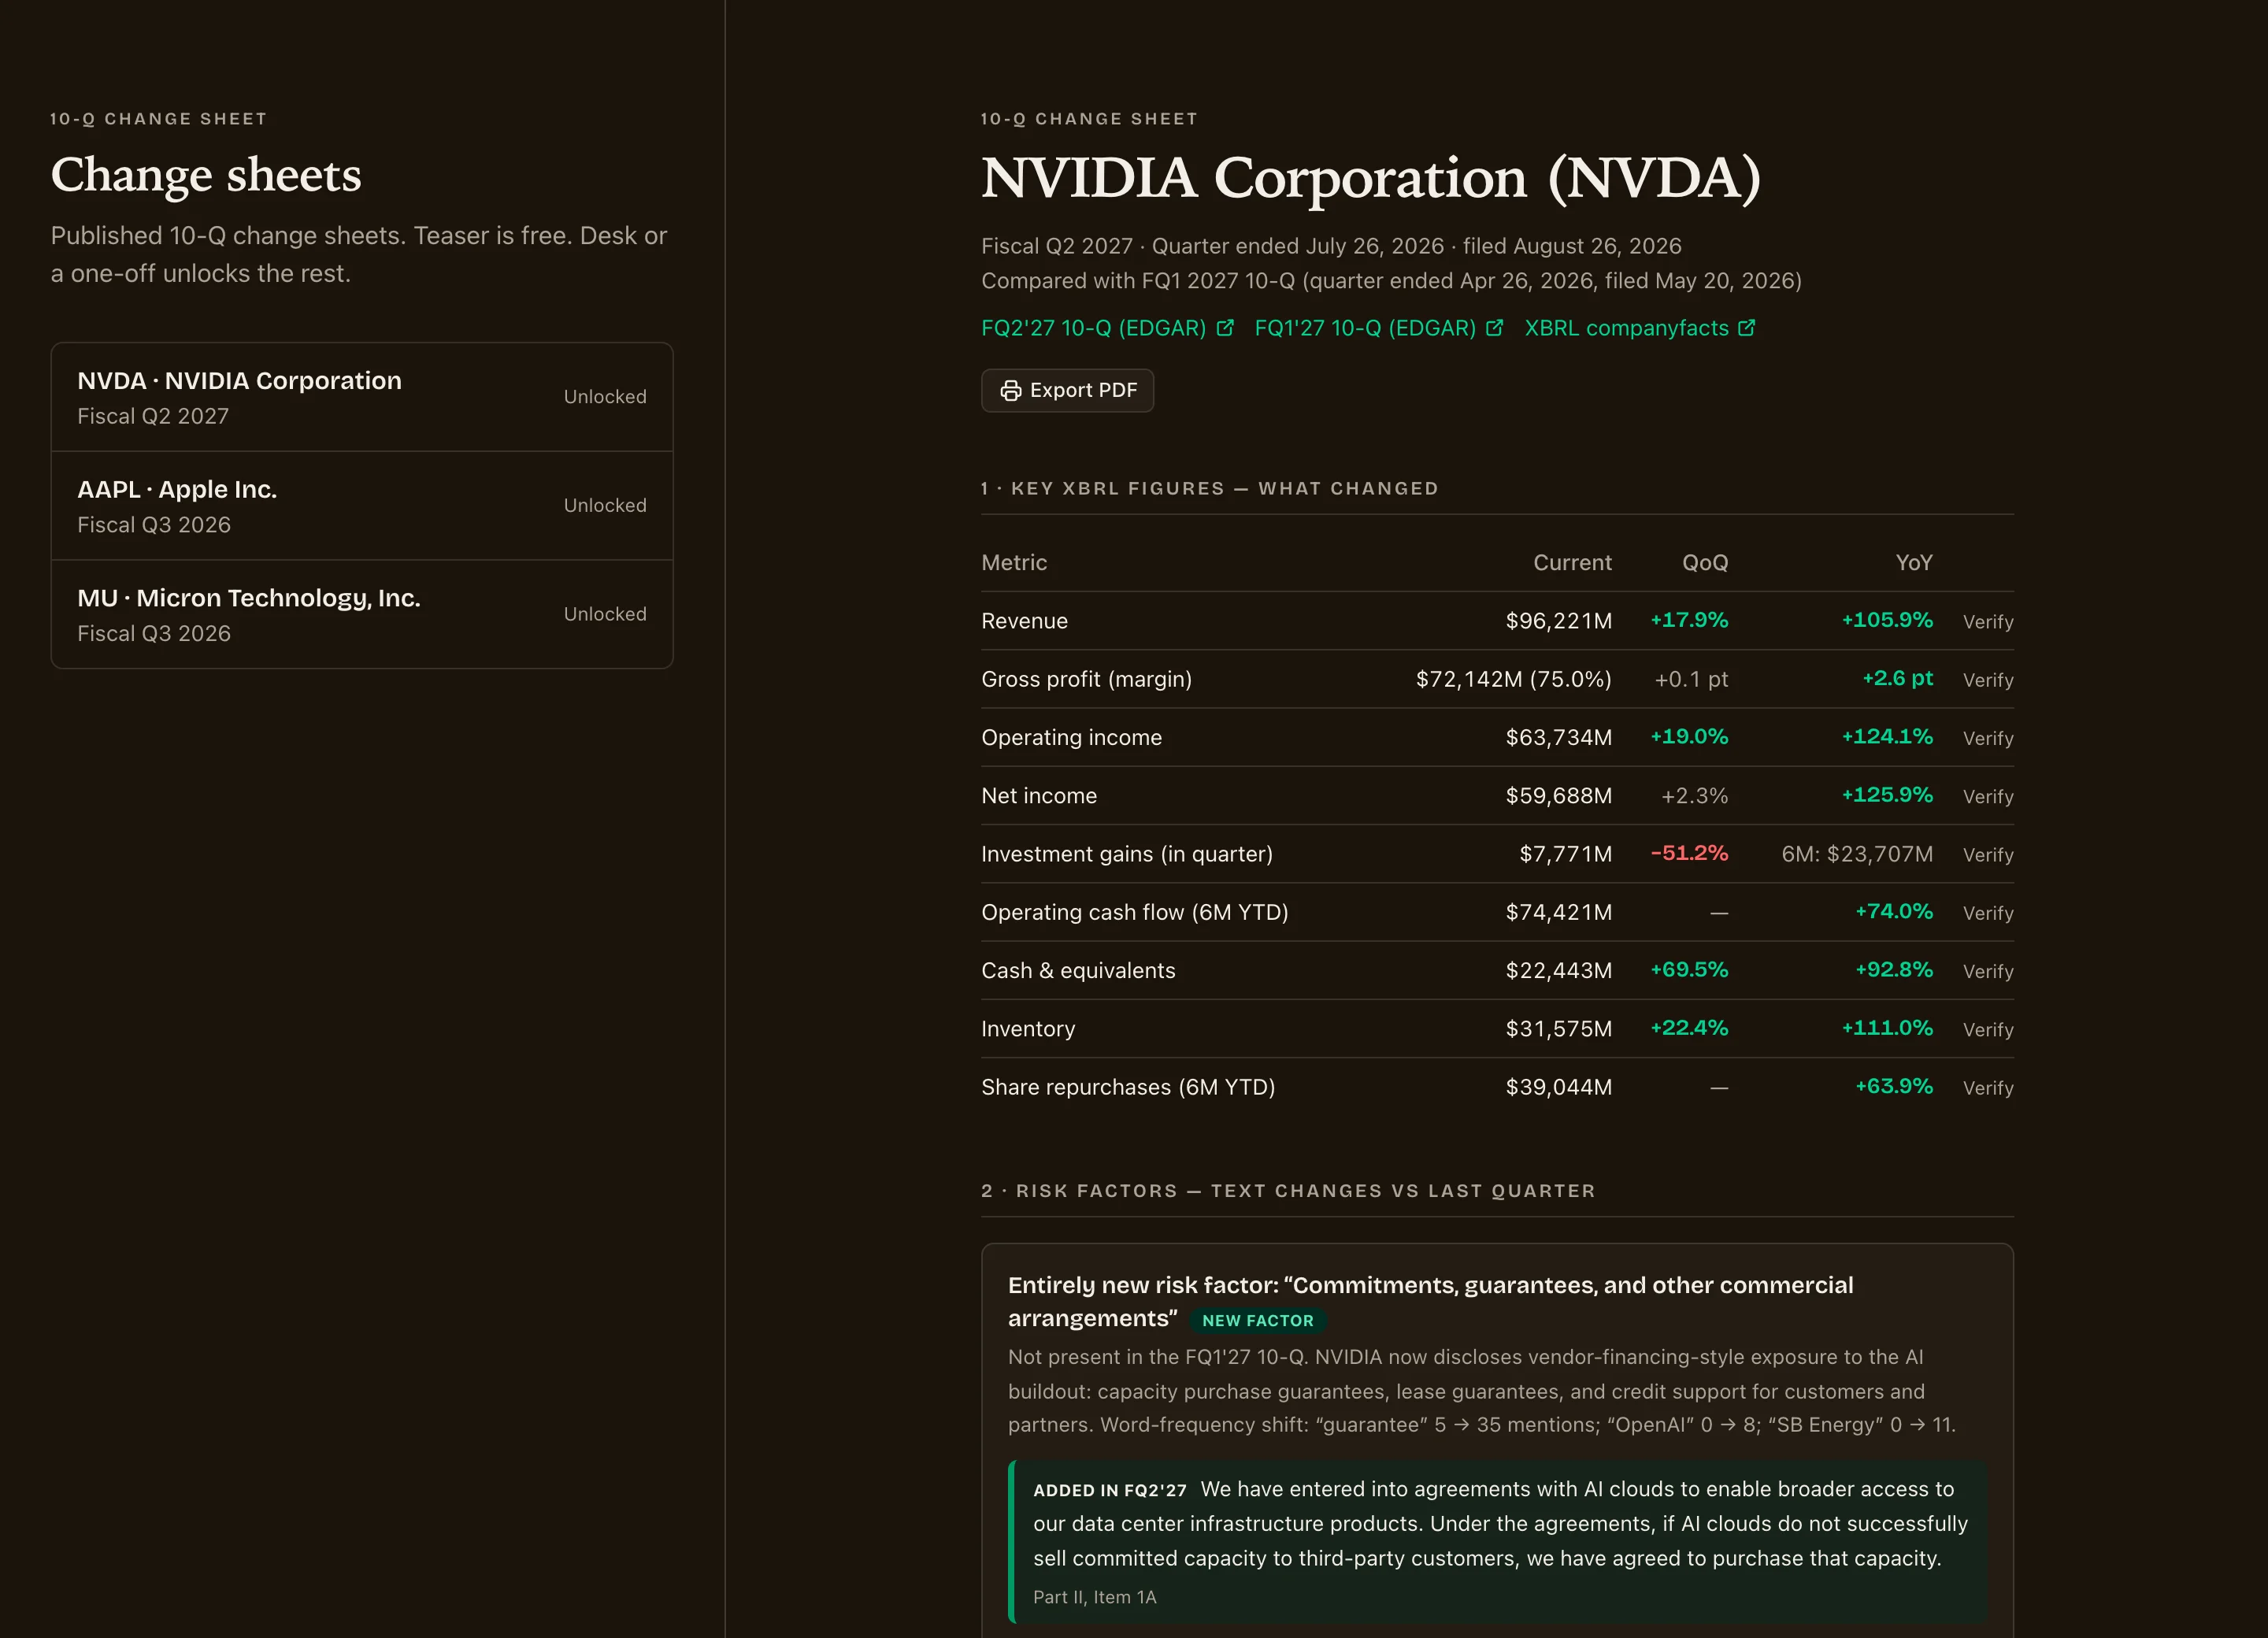Click the Entirely new risk factor title
The height and width of the screenshot is (1638, 2268).
[x=1430, y=1302]
